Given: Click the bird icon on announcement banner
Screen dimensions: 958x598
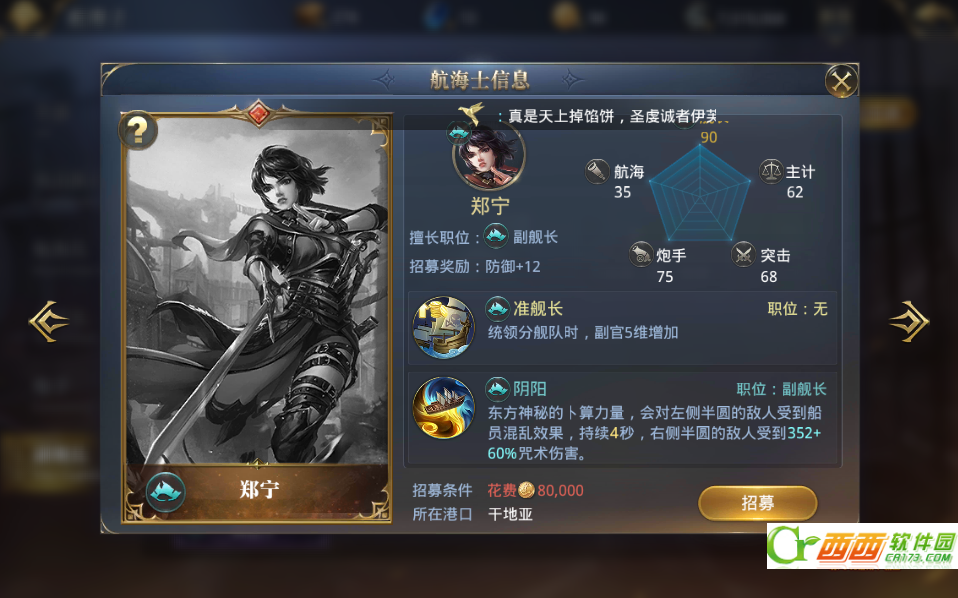Looking at the screenshot, I should coord(472,113).
